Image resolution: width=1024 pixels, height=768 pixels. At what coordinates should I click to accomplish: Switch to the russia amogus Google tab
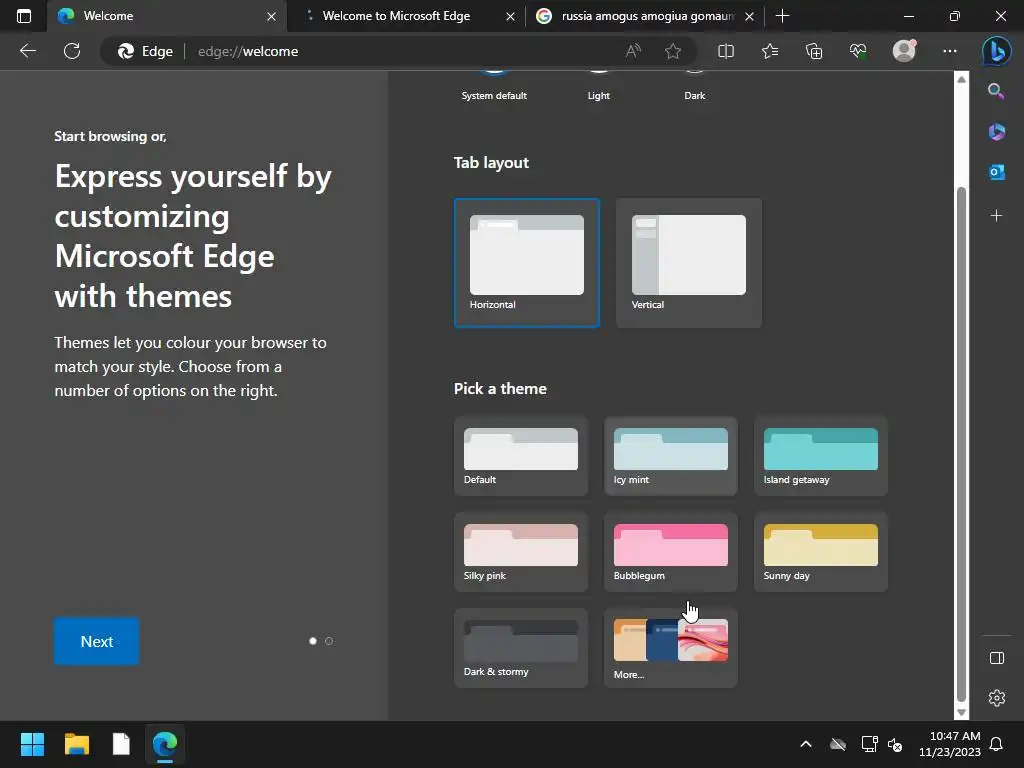coord(645,16)
